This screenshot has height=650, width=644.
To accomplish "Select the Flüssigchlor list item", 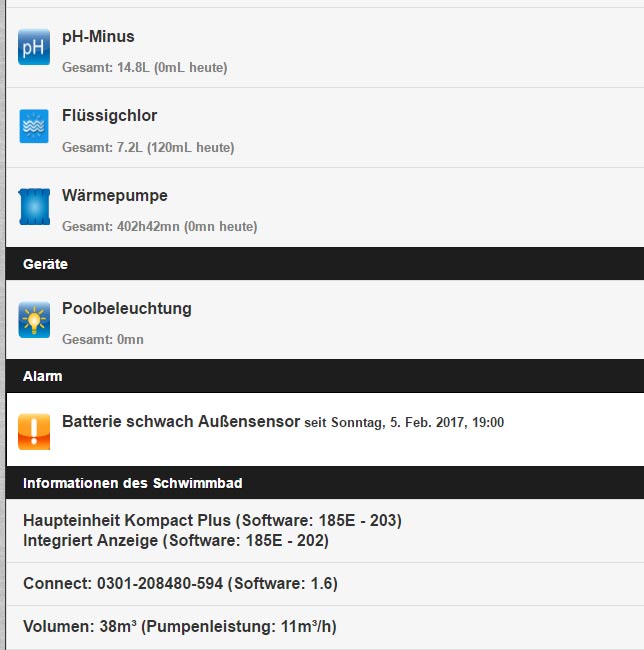I will [325, 128].
